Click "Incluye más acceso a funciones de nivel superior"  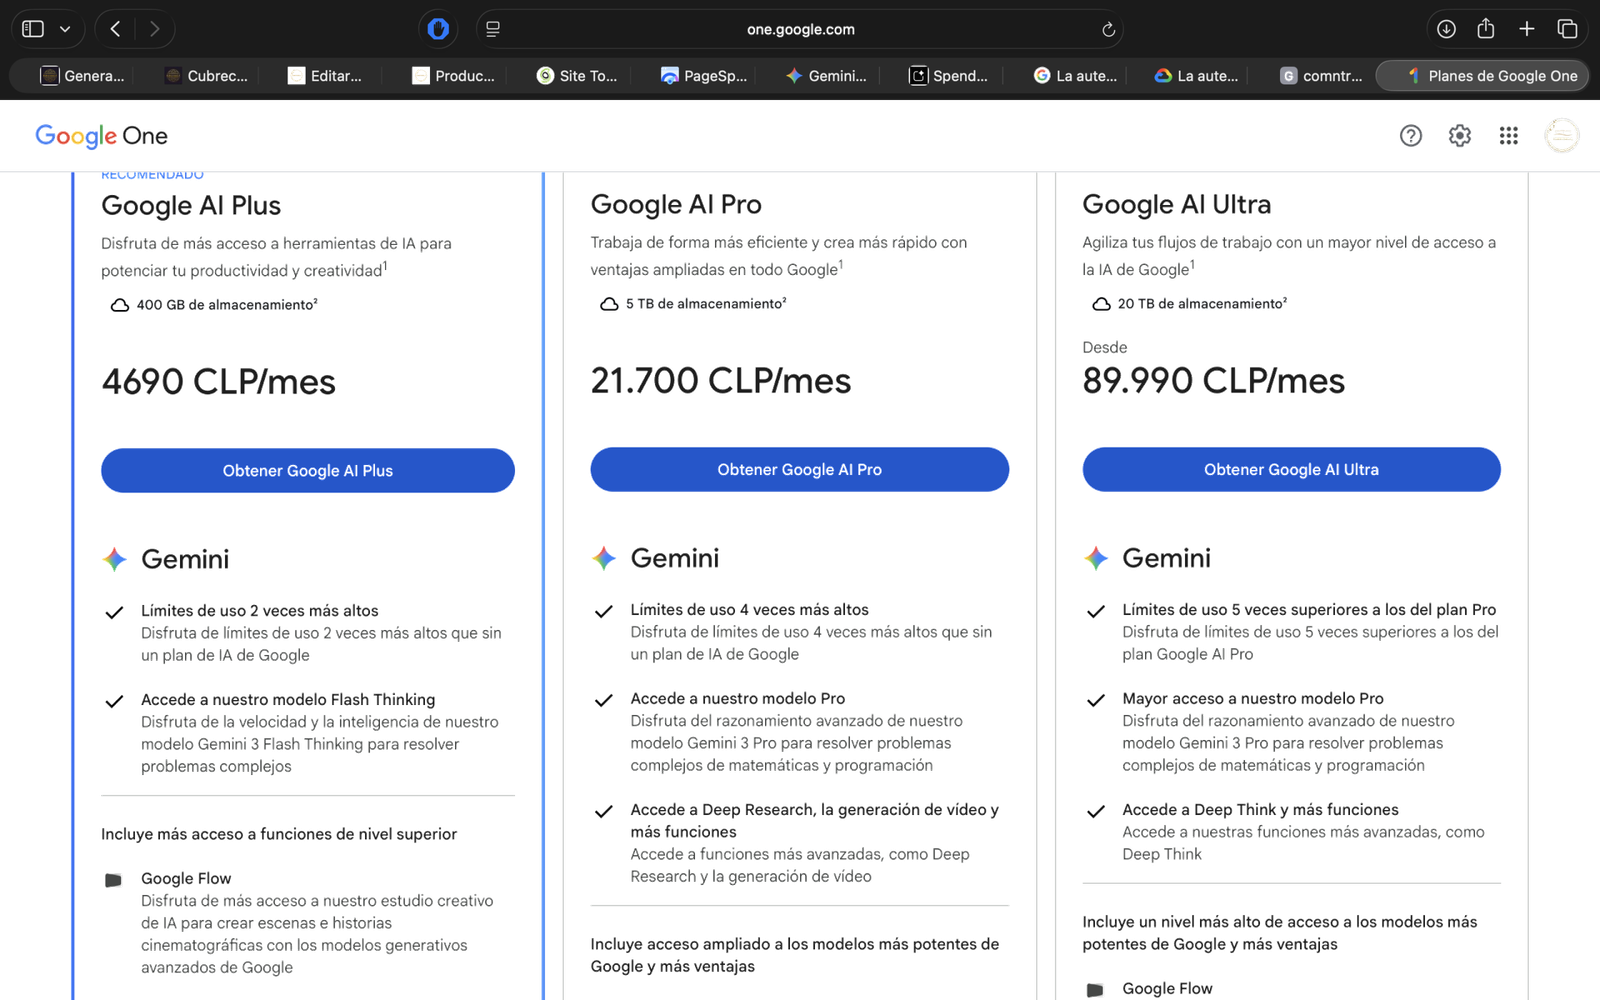[x=279, y=834]
